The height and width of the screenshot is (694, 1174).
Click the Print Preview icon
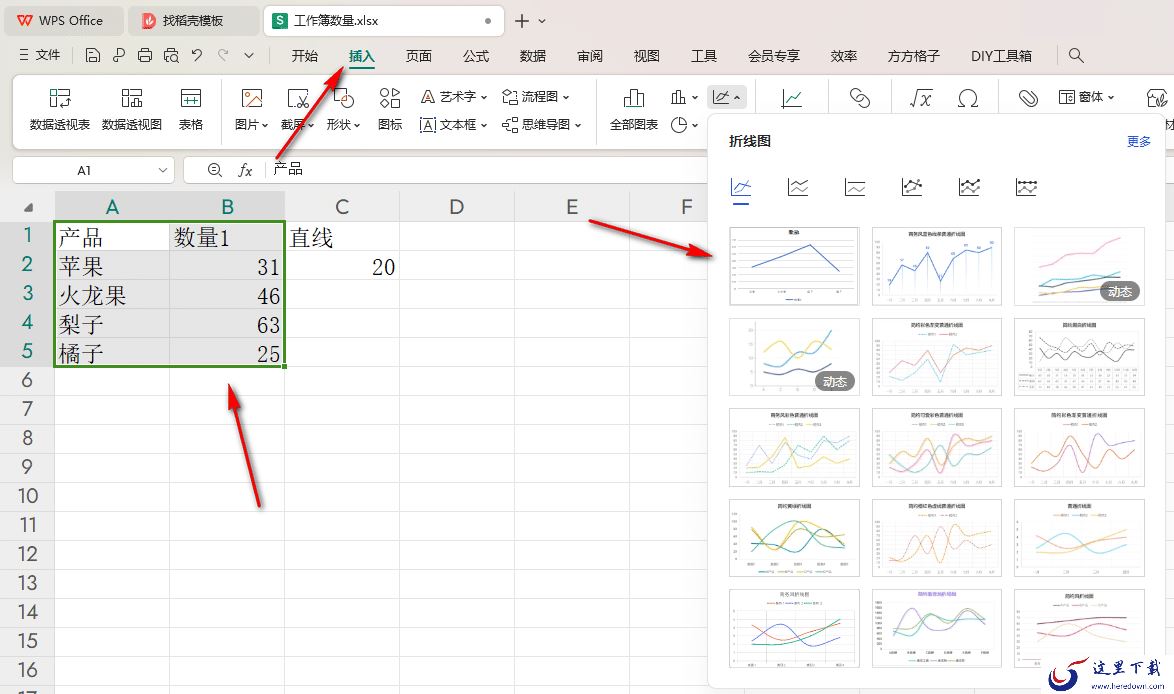pos(171,55)
